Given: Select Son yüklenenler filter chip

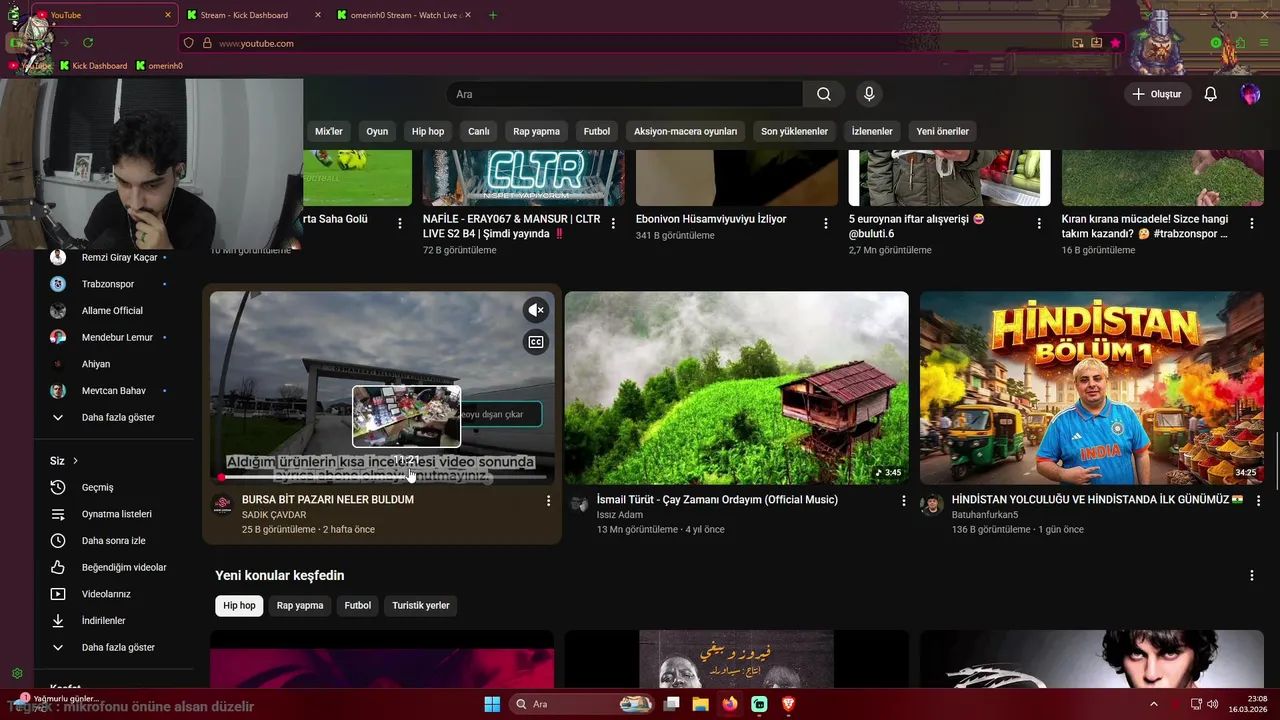Looking at the screenshot, I should click(795, 131).
